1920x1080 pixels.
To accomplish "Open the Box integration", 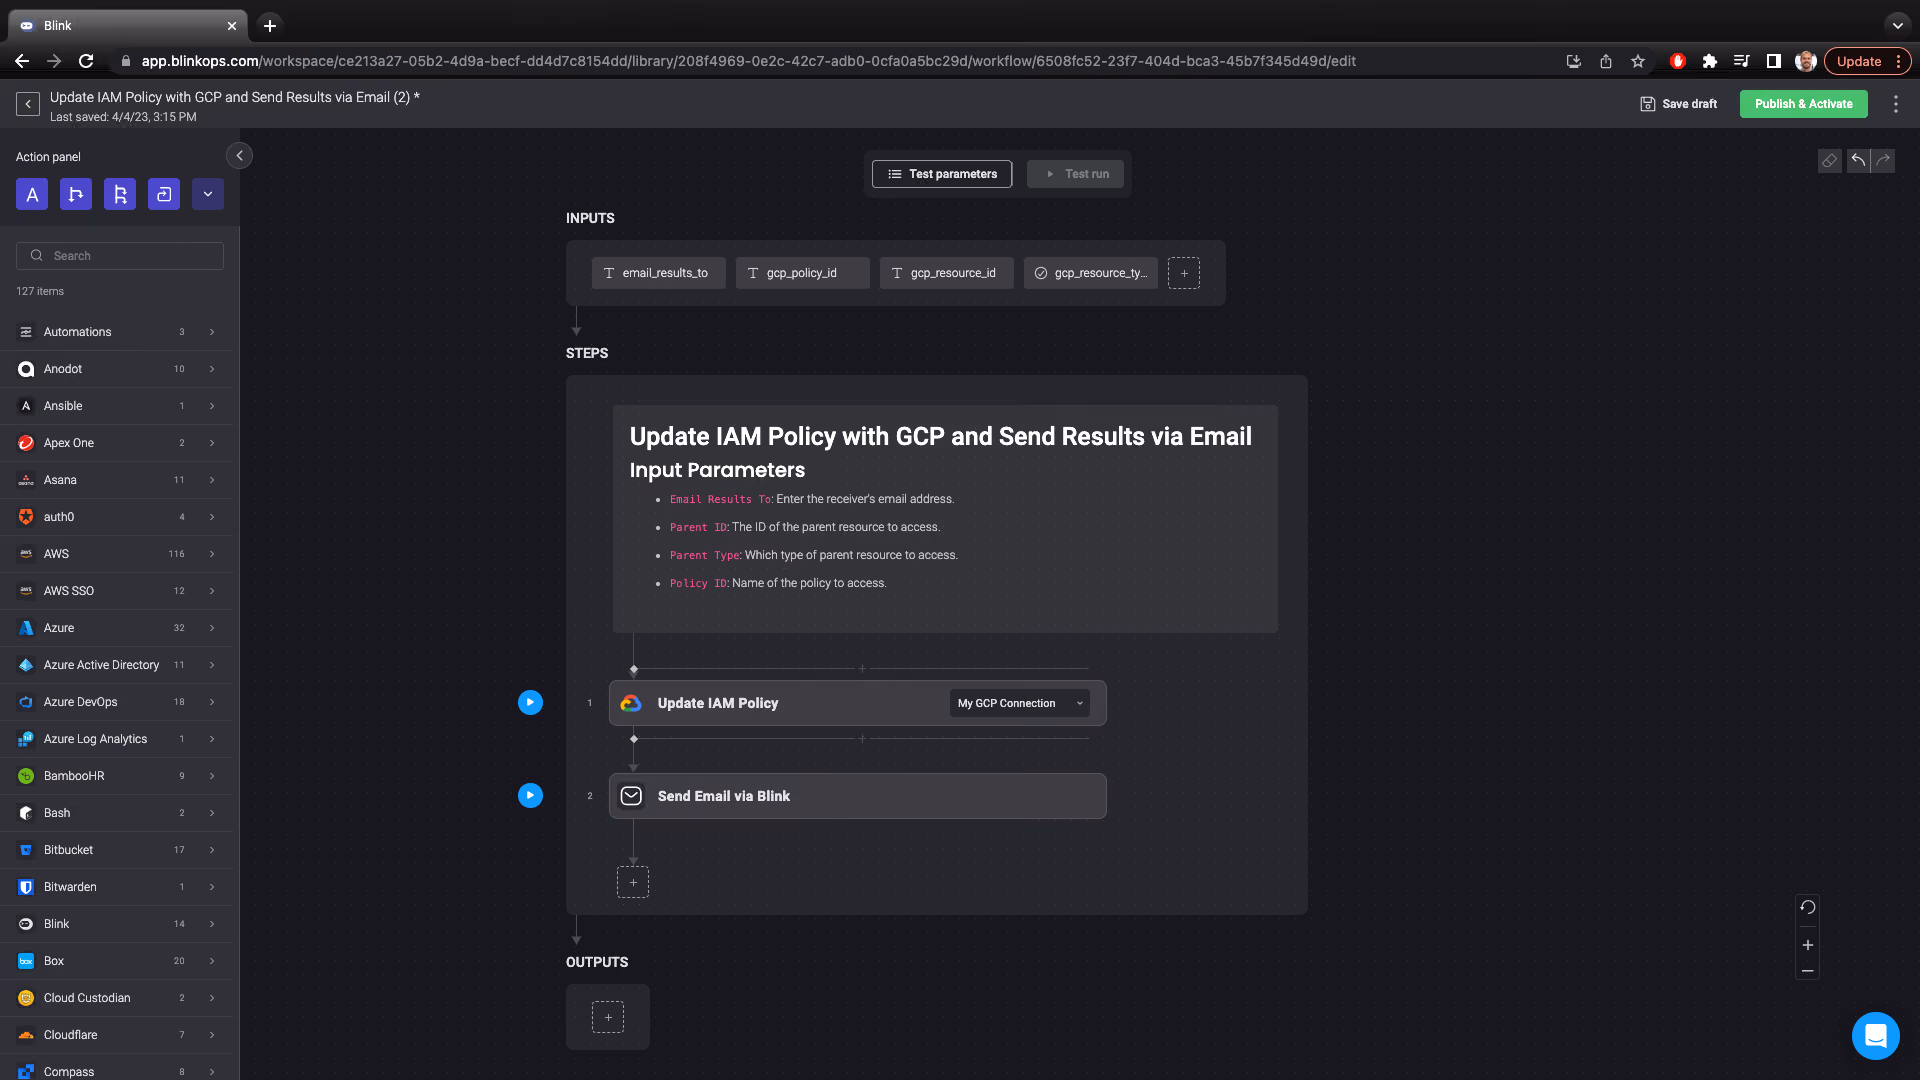I will pyautogui.click(x=116, y=961).
